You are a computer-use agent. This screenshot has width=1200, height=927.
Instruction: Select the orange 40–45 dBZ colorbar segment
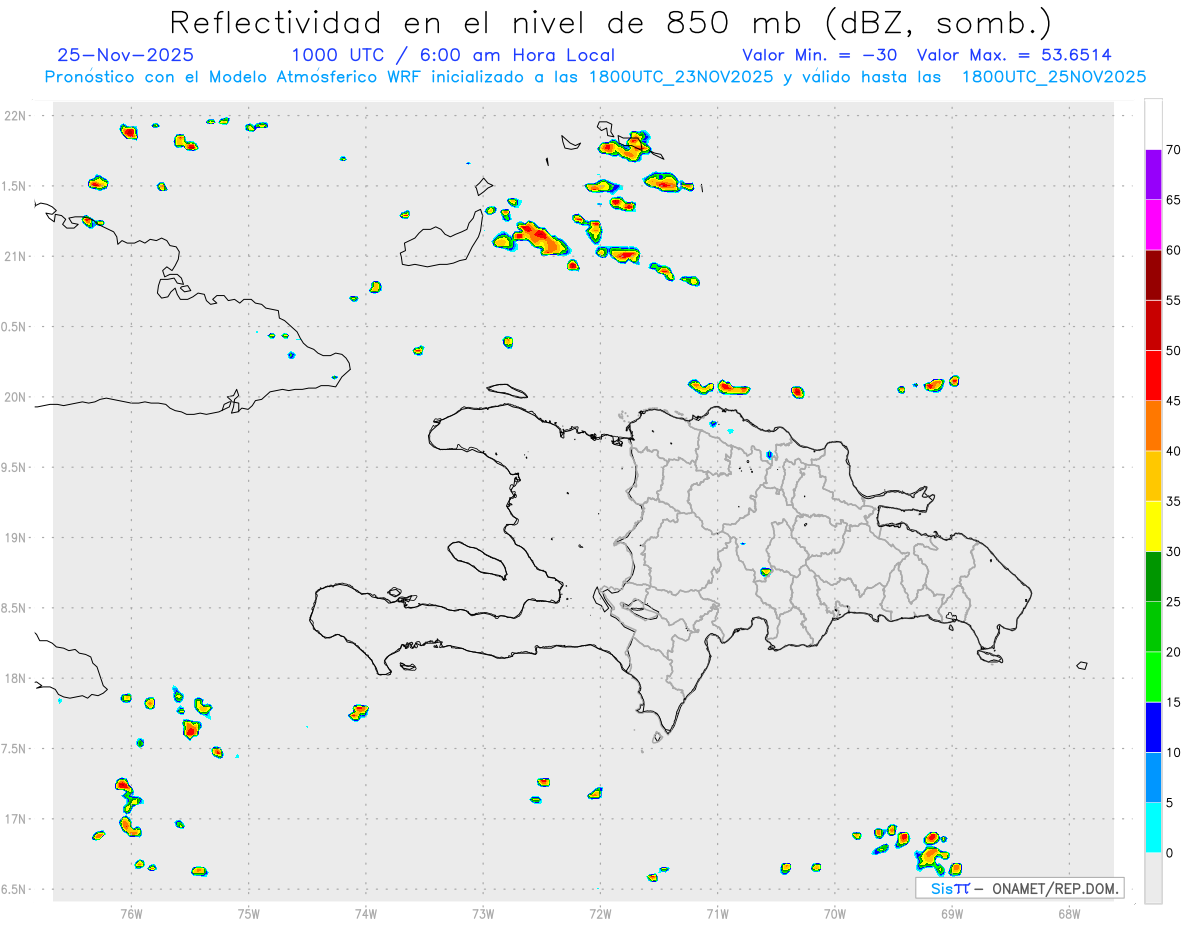tap(1153, 425)
